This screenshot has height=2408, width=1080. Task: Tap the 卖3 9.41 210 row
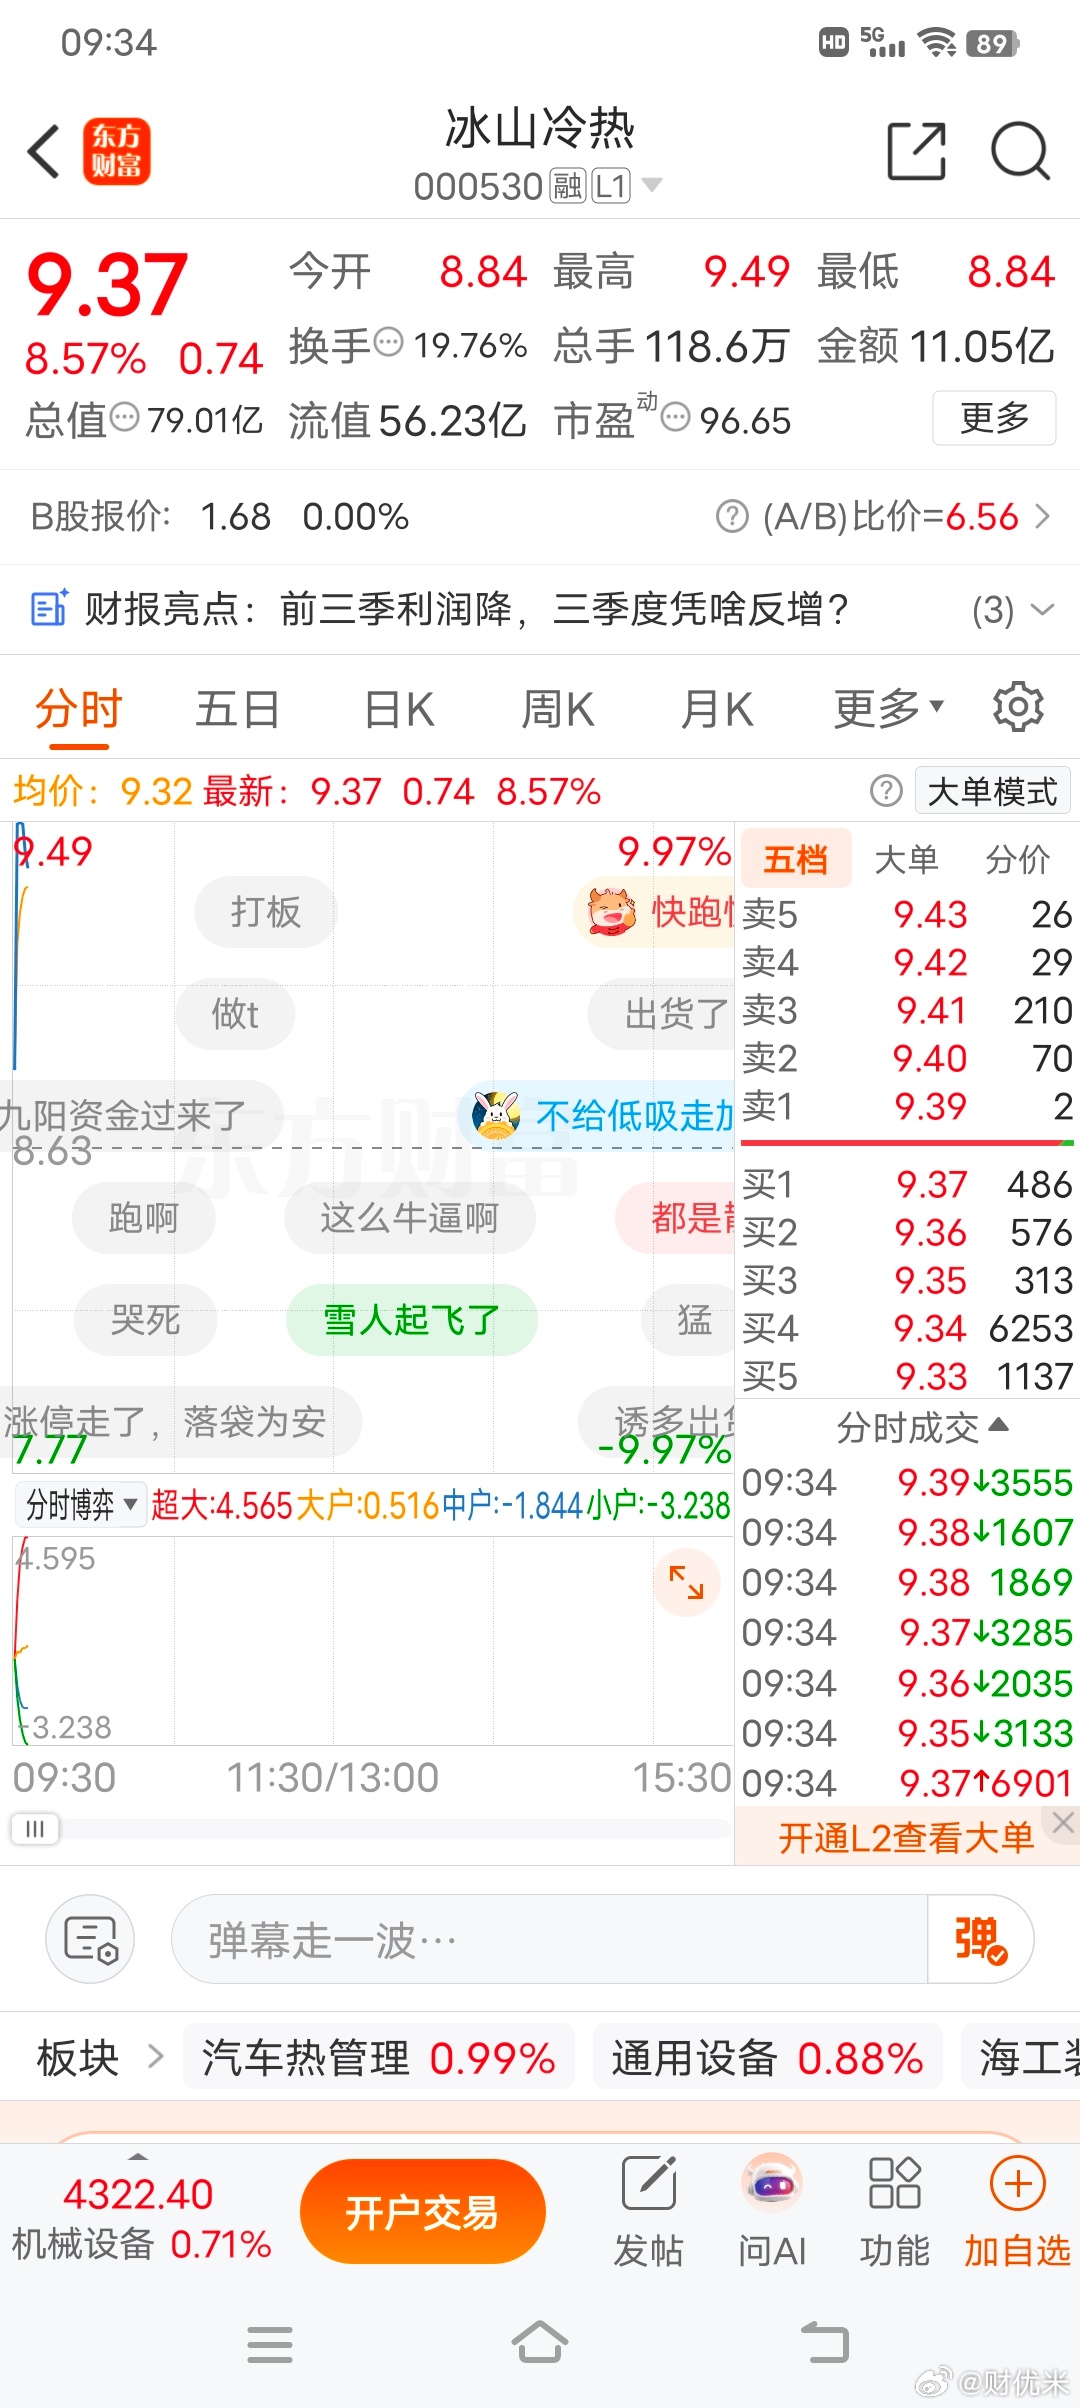(x=907, y=1010)
